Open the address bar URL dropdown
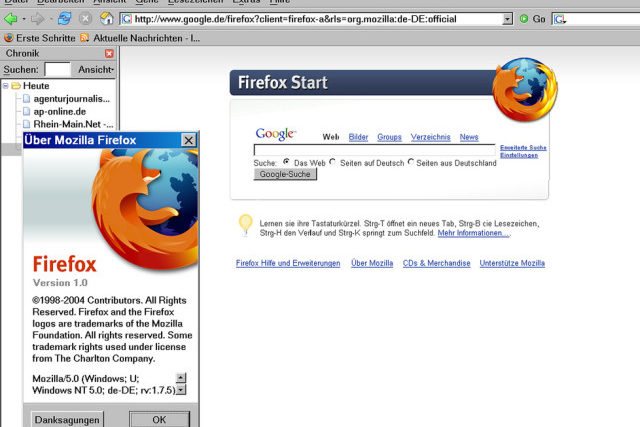The height and width of the screenshot is (427, 640). point(507,19)
